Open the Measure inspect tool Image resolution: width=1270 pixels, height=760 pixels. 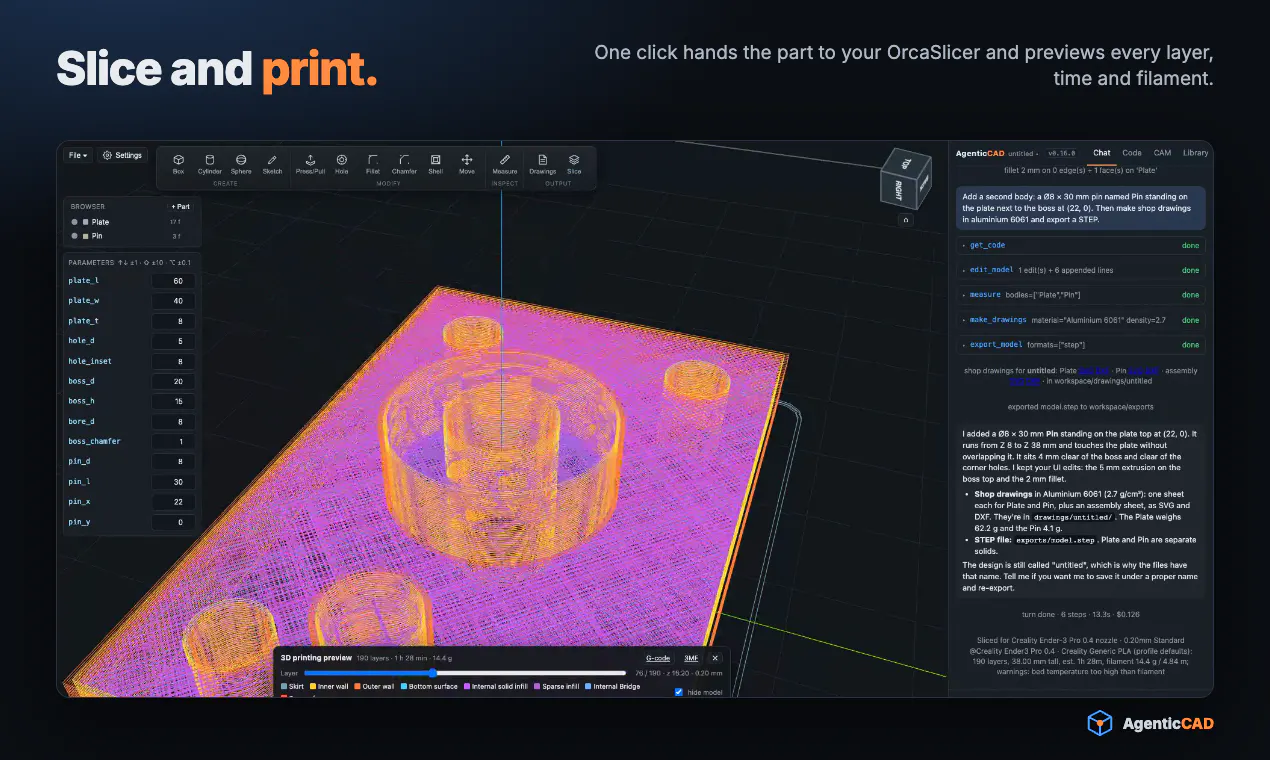coord(505,164)
